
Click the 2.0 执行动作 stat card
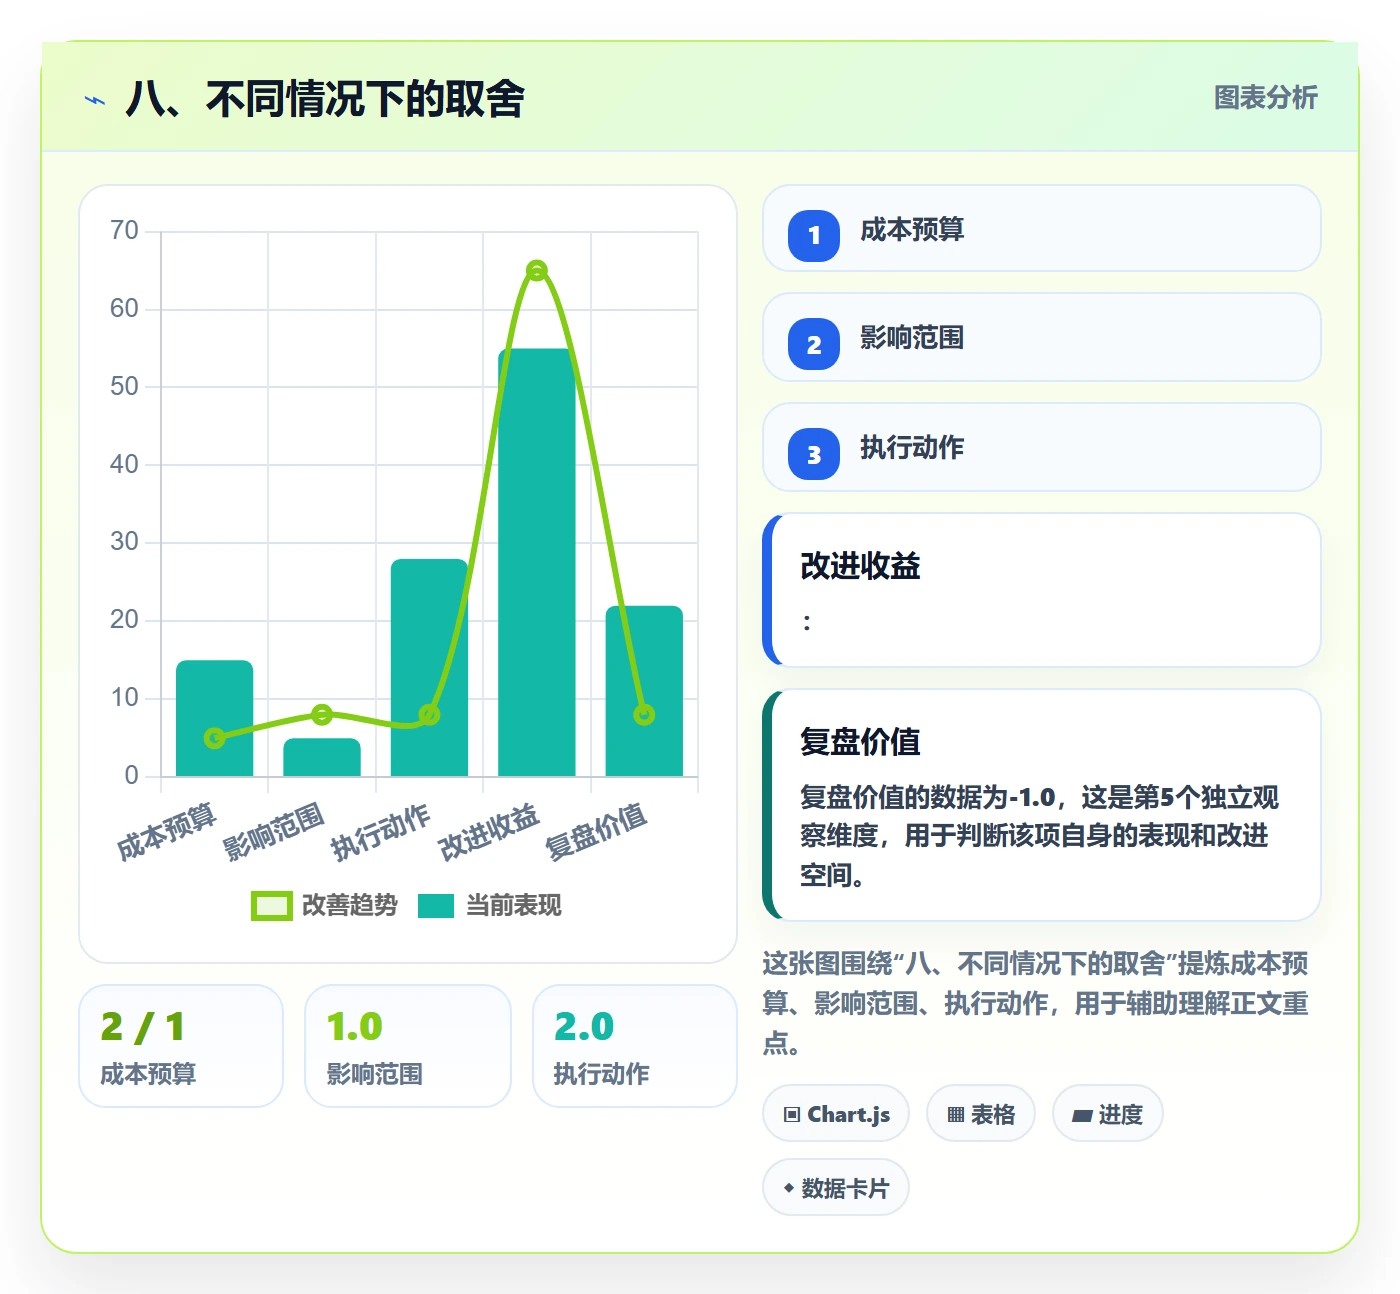coord(635,1046)
